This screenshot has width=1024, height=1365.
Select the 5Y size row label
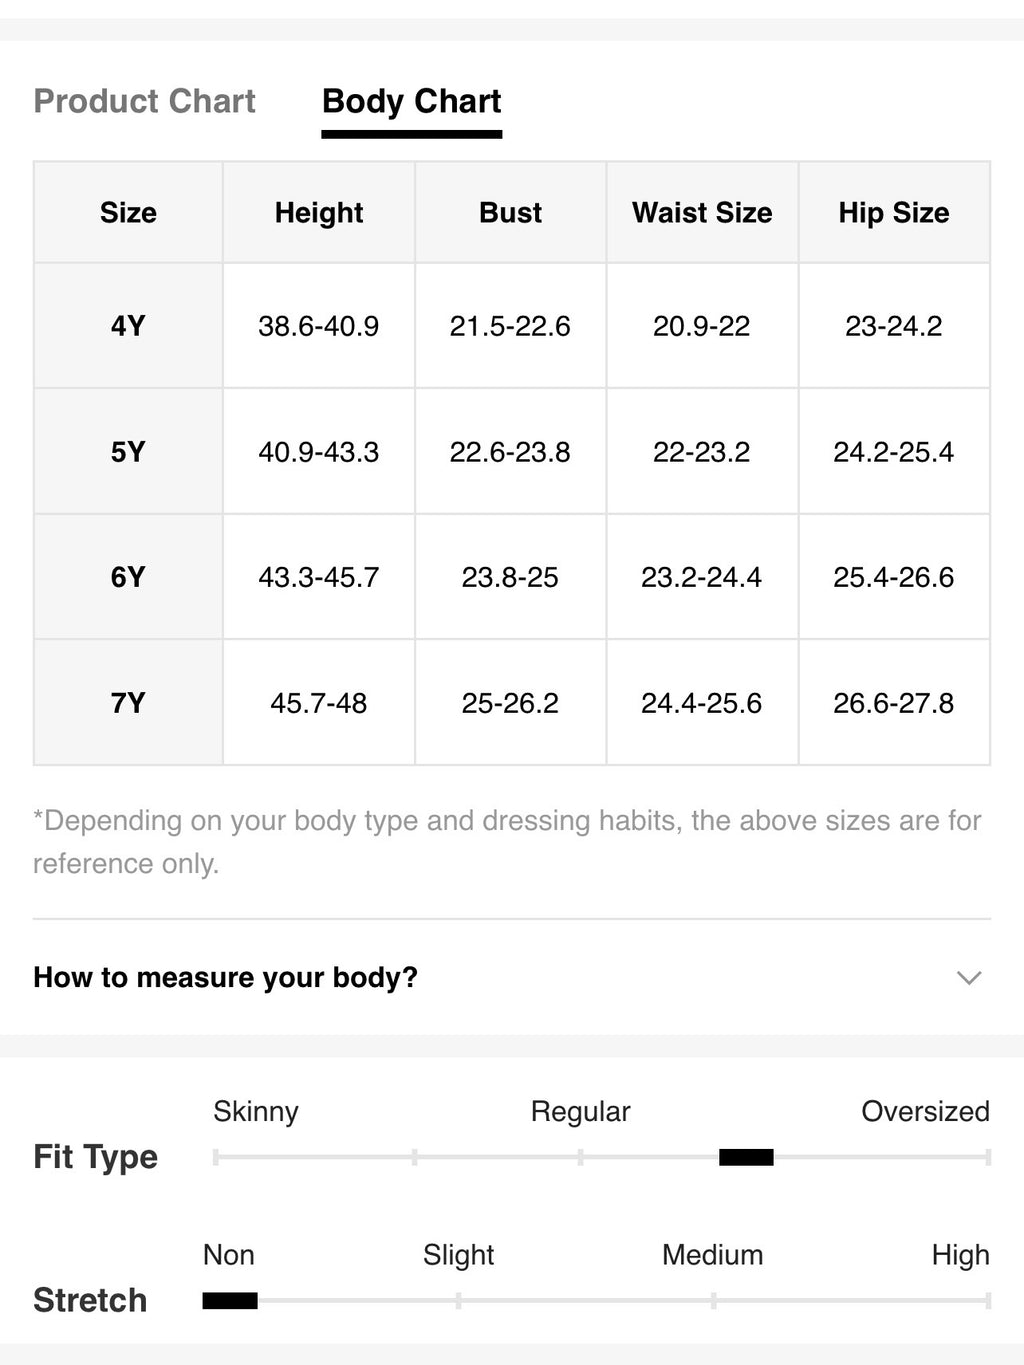tap(128, 452)
